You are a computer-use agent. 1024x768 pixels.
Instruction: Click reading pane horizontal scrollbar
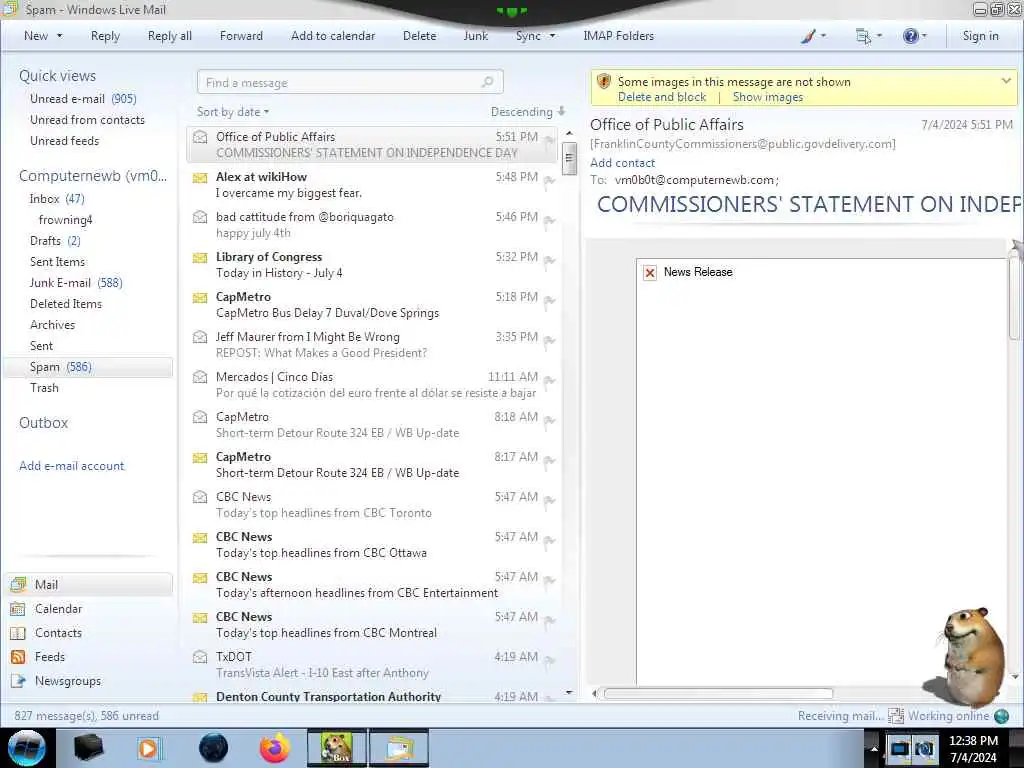click(x=718, y=694)
